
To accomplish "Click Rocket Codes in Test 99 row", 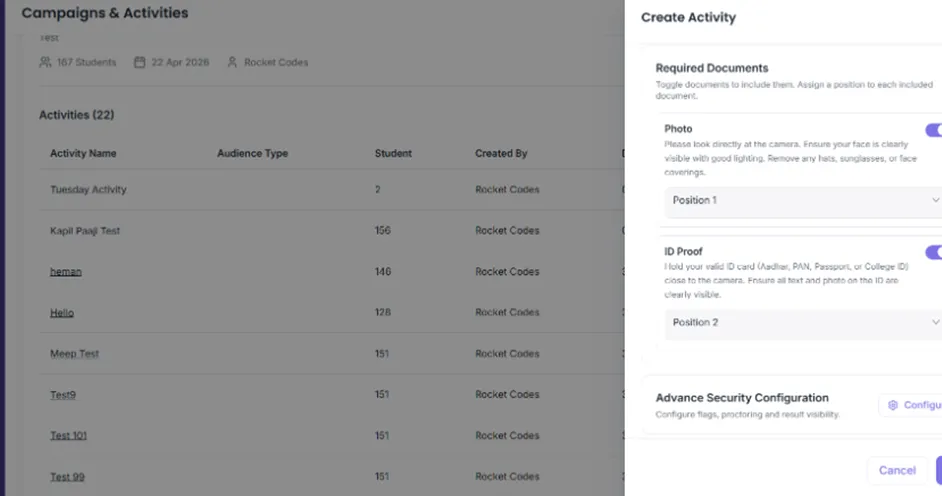I will pyautogui.click(x=507, y=476).
